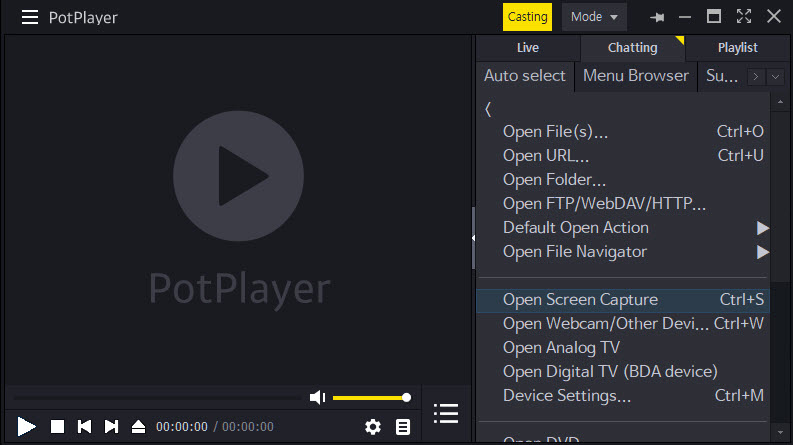
Task: Click the scrollbar up arrow in menu panel
Action: click(780, 102)
